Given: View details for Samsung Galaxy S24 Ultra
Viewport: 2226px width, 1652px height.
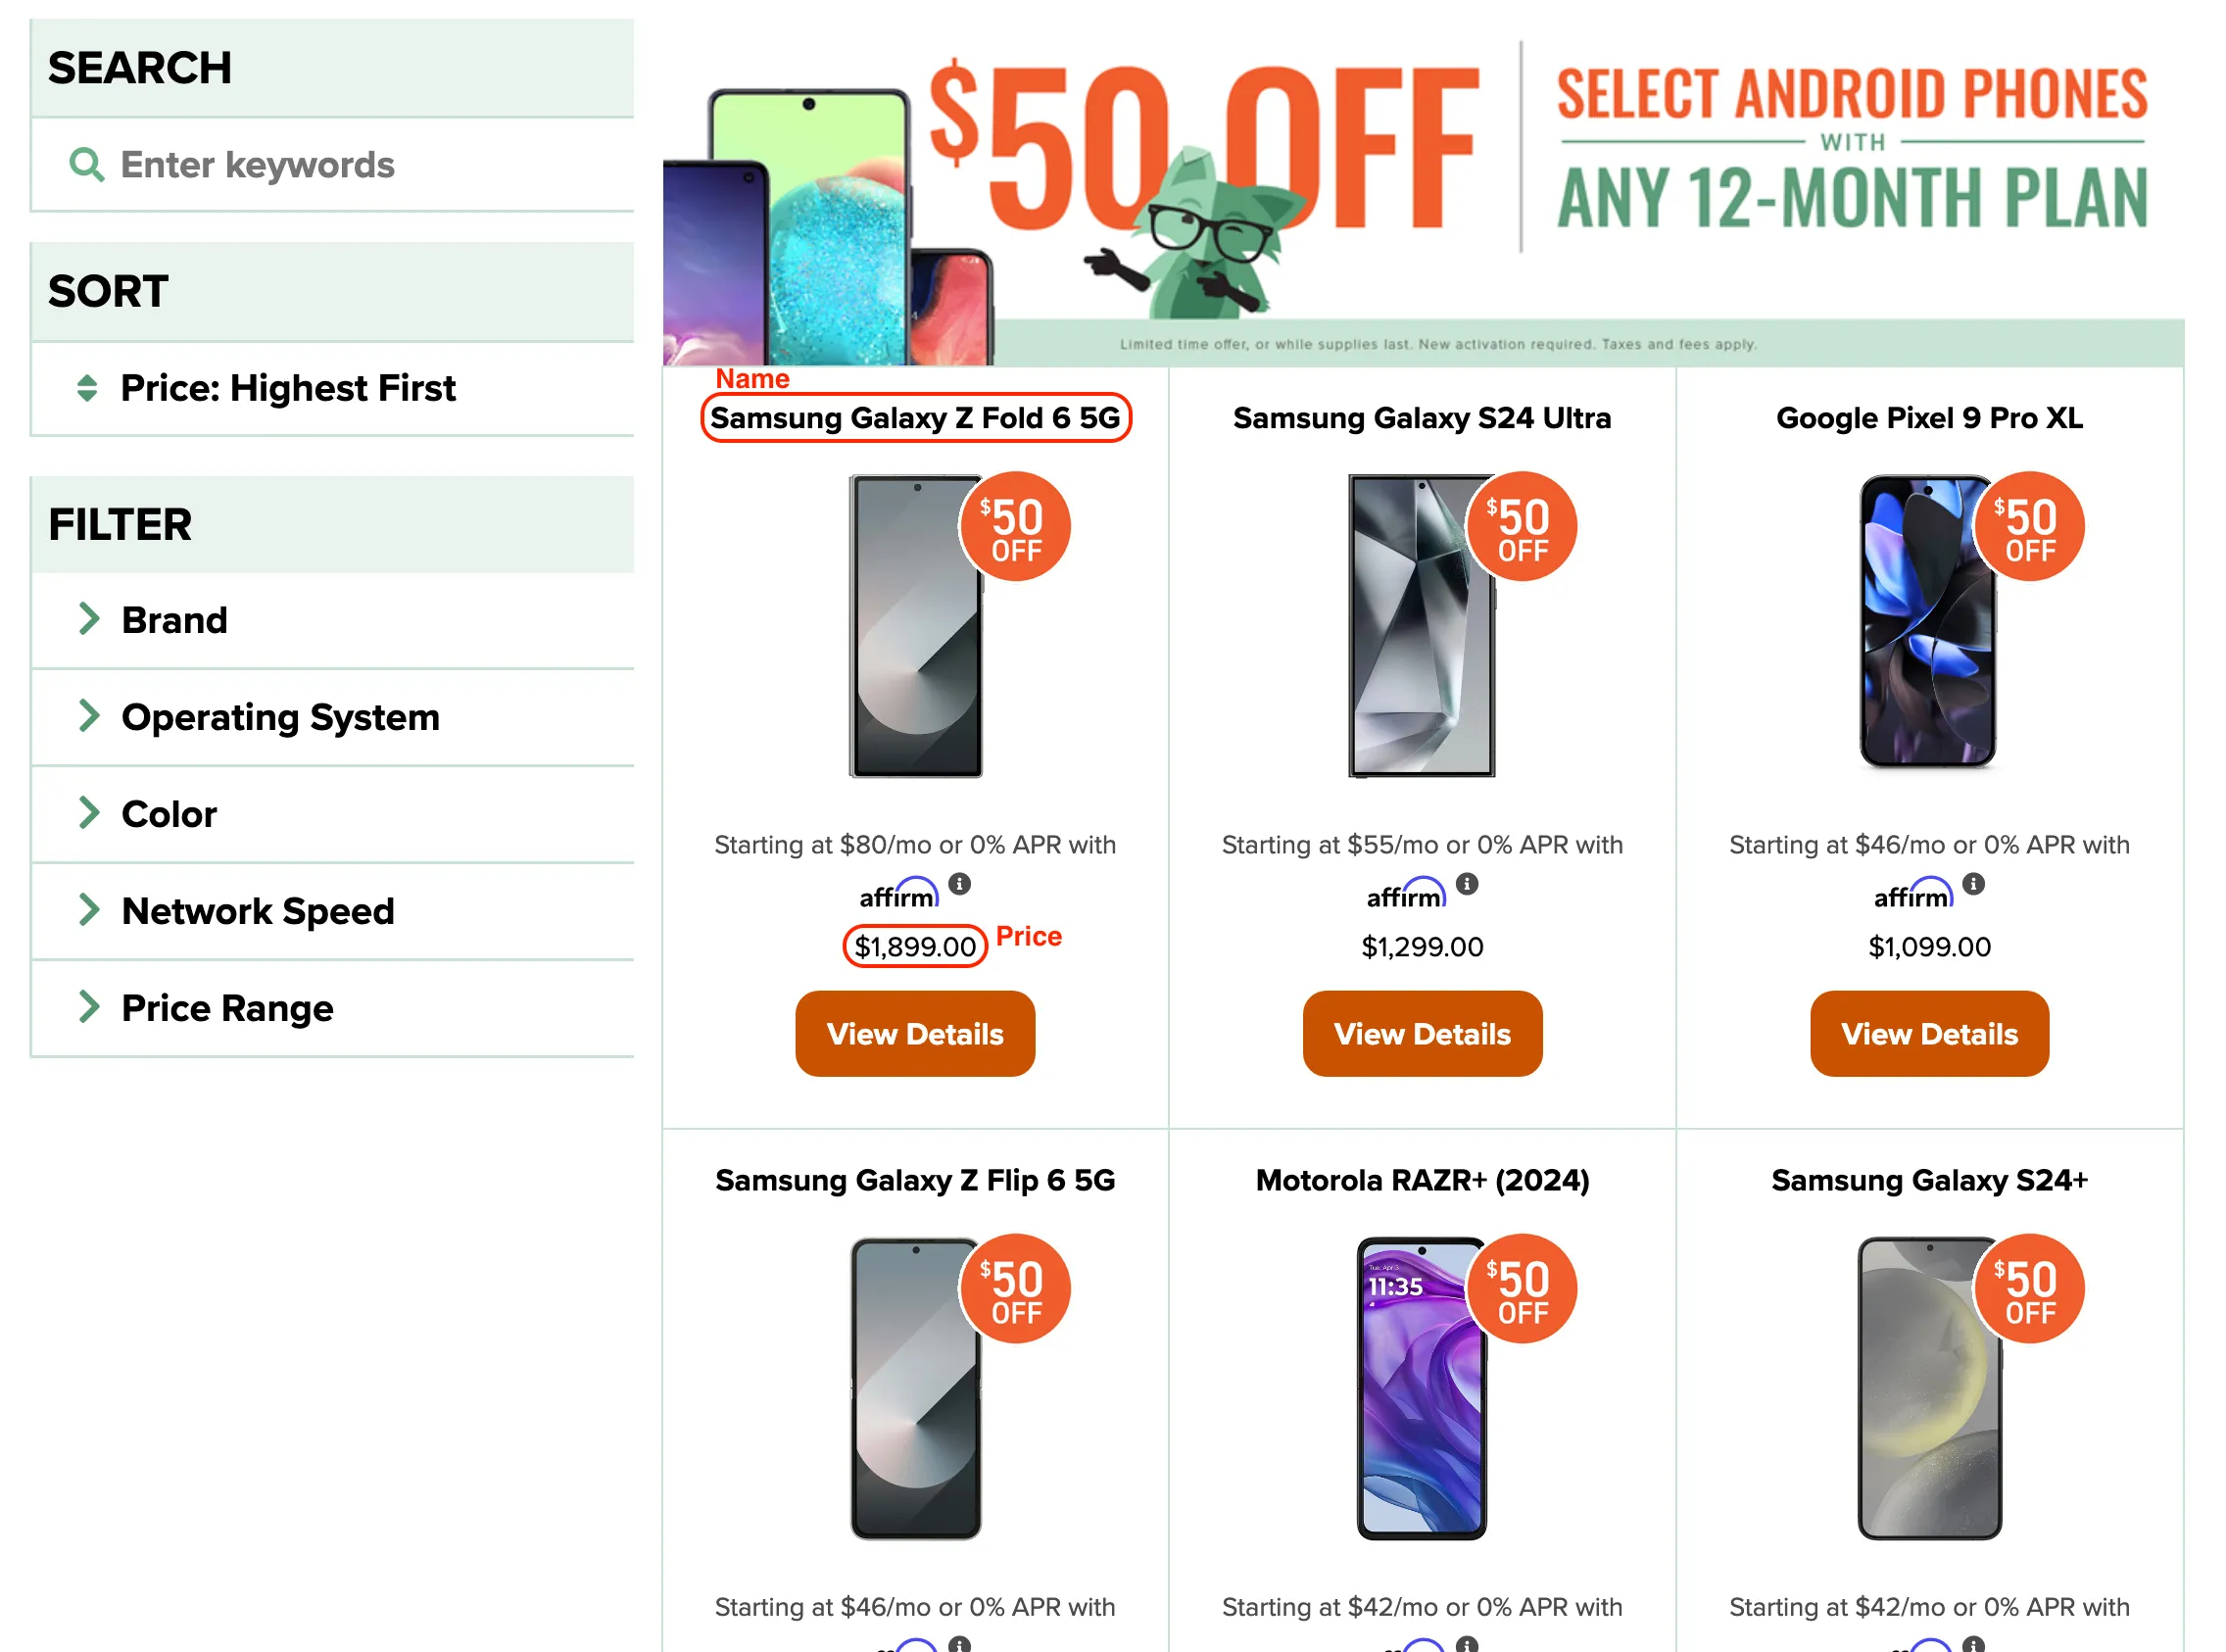Looking at the screenshot, I should click(x=1421, y=1034).
